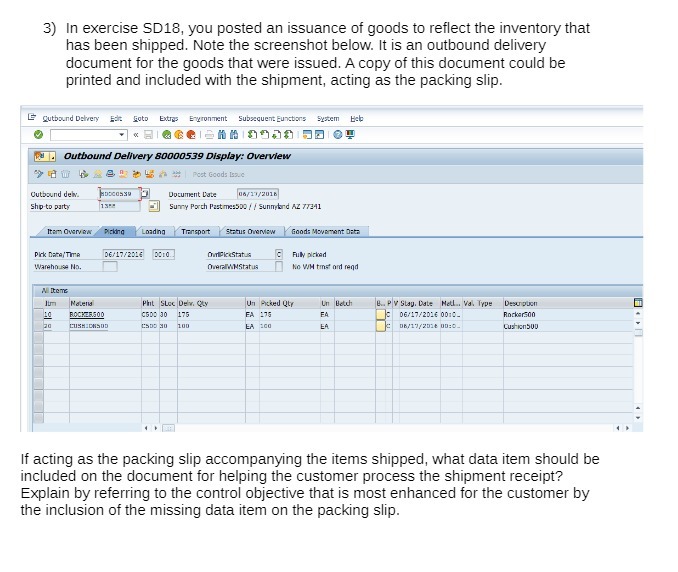Open the System menu
Viewport: 678px width, 572px height.
point(328,118)
